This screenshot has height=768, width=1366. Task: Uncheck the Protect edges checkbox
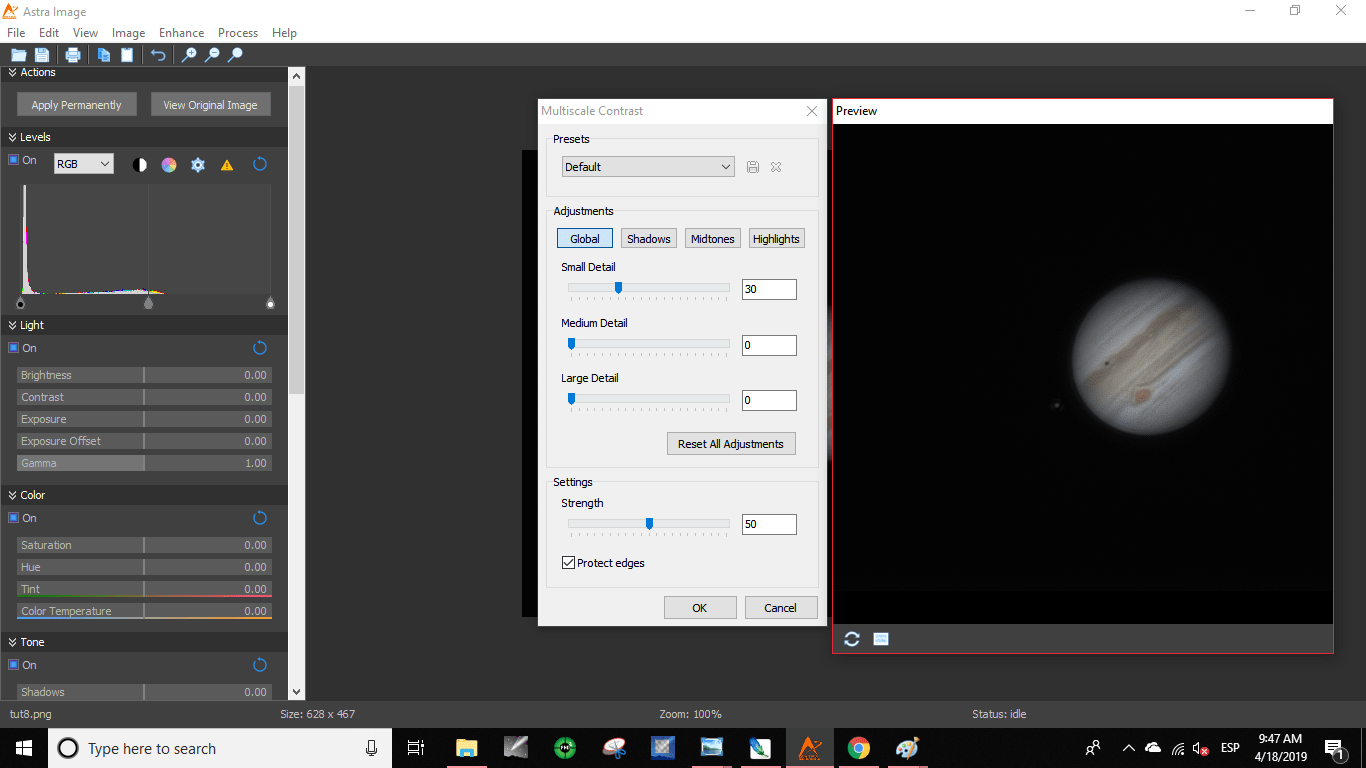568,563
